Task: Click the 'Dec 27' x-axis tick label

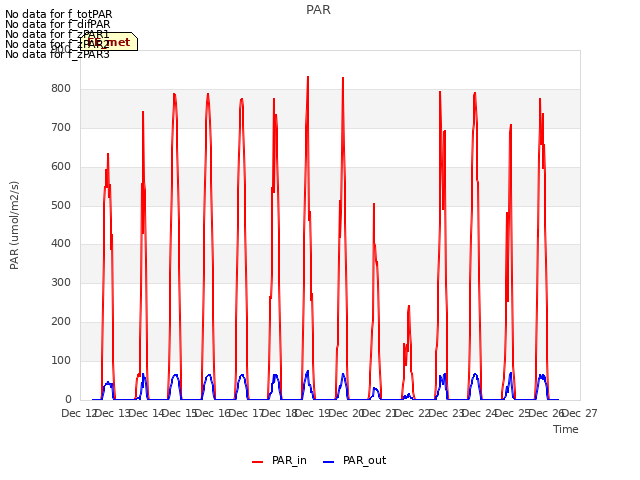Action: pyautogui.click(x=582, y=413)
